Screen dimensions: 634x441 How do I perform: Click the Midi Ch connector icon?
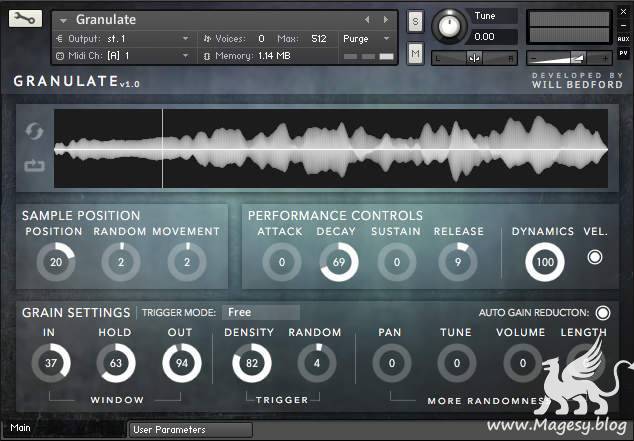(x=59, y=56)
